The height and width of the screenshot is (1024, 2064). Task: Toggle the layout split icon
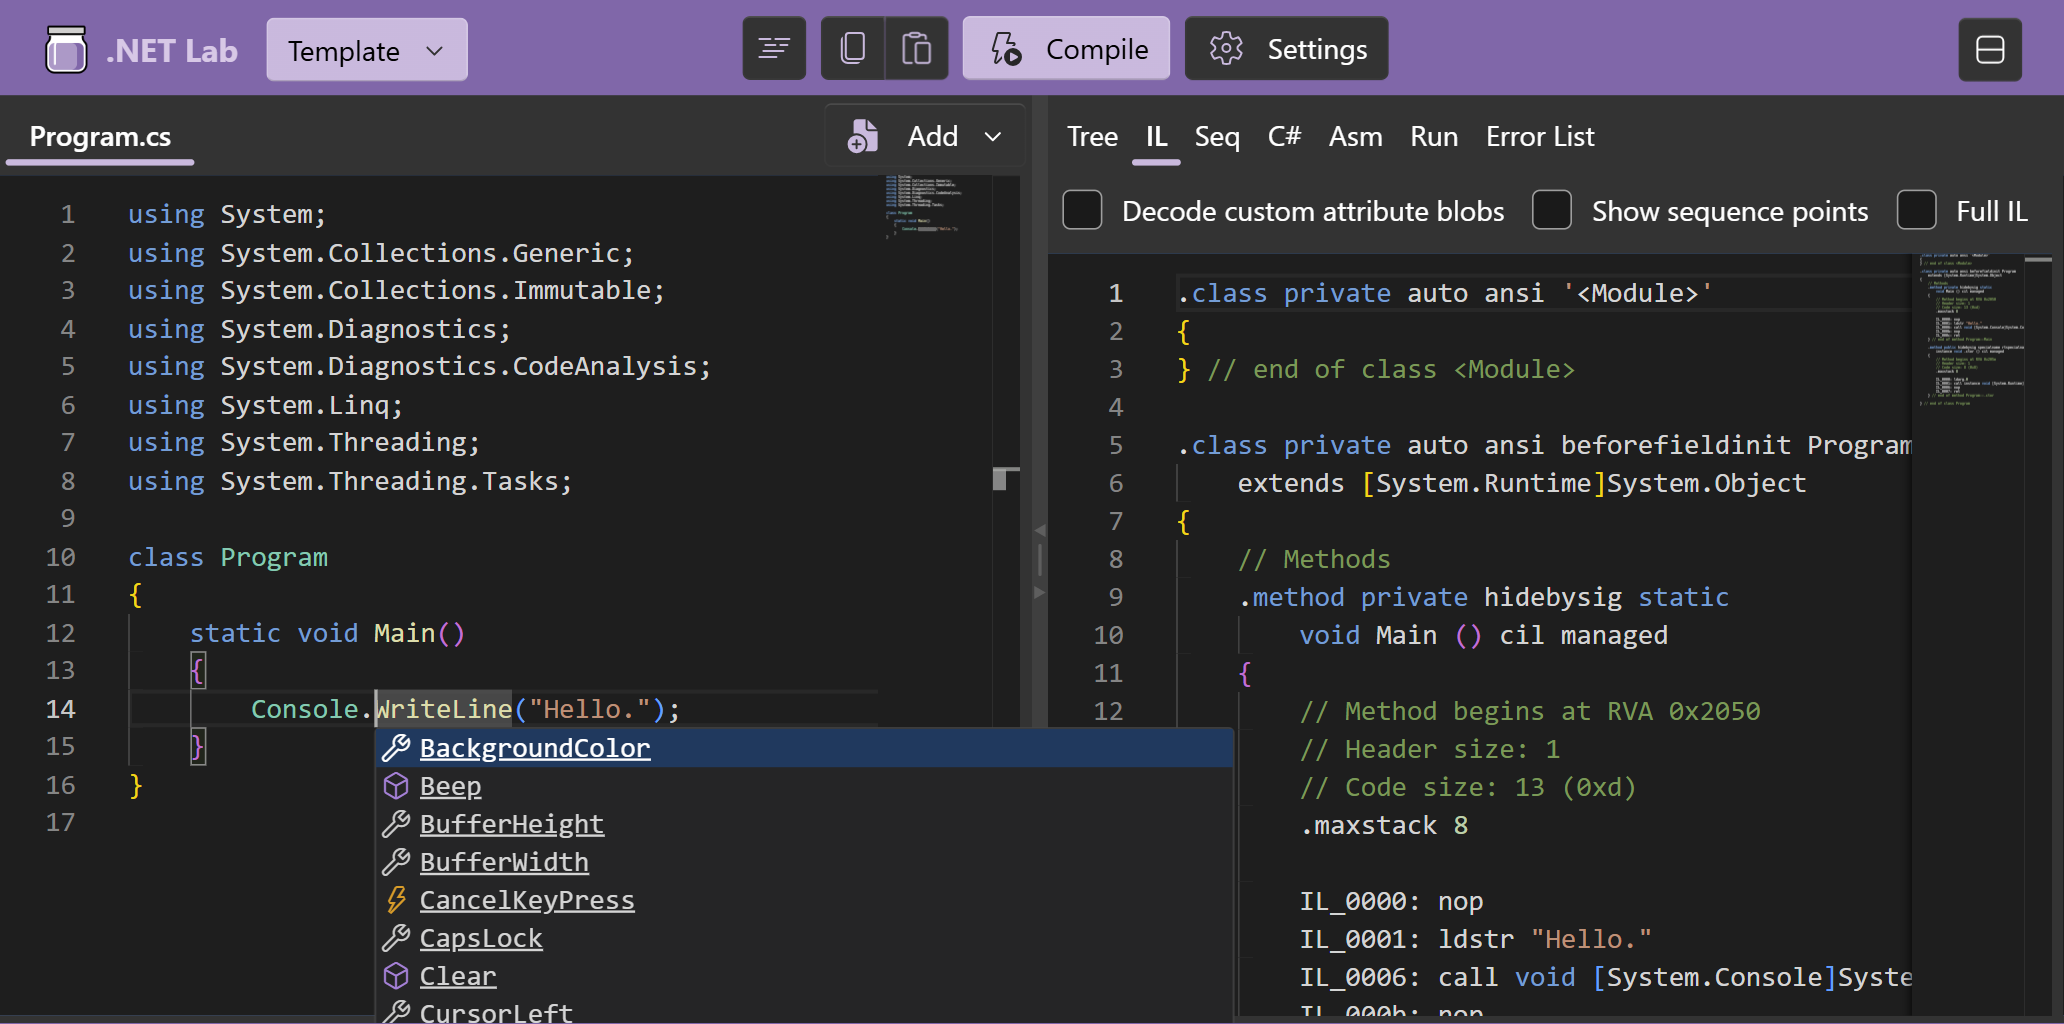pyautogui.click(x=1989, y=49)
